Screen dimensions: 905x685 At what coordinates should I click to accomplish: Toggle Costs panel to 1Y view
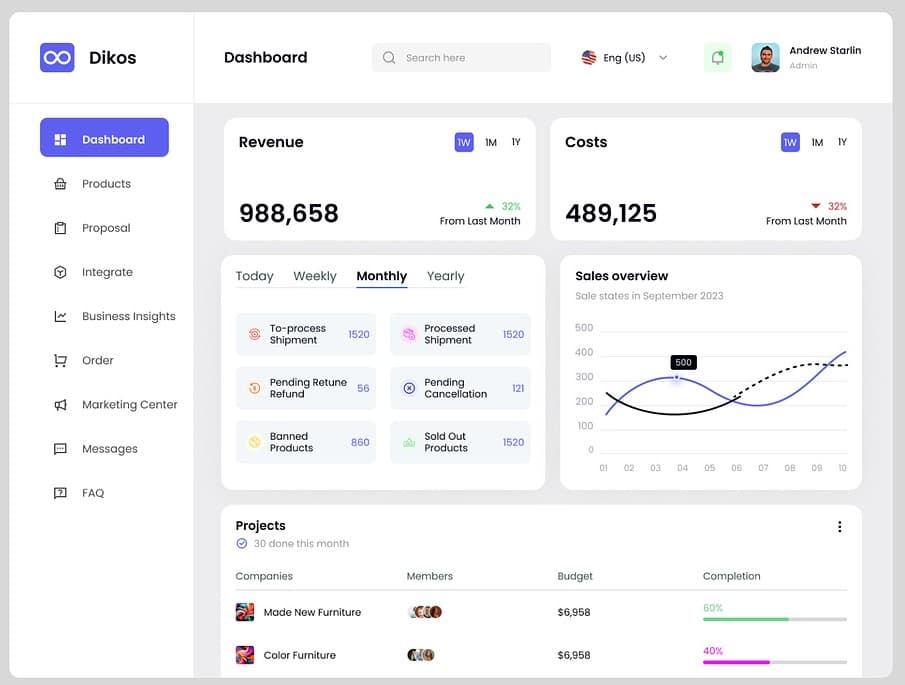pos(842,142)
